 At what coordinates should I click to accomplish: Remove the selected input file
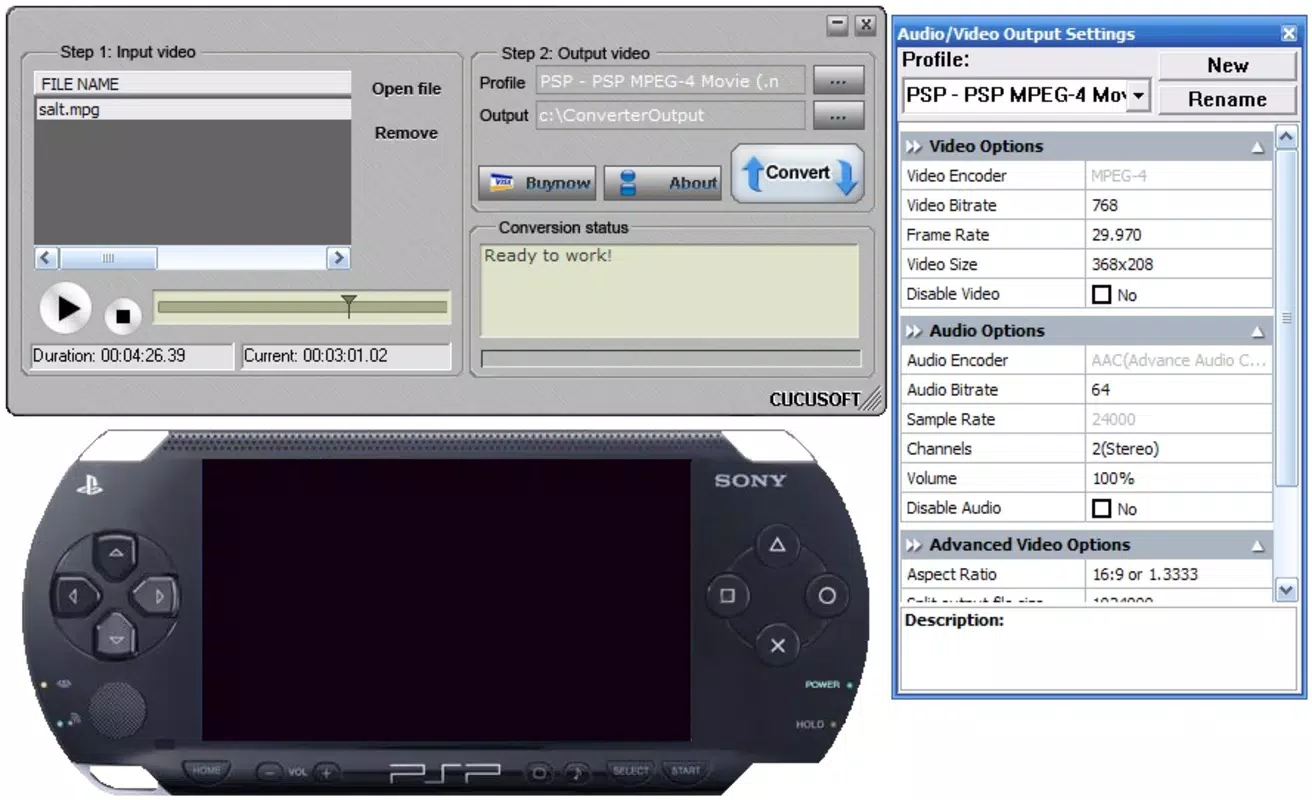click(x=406, y=132)
